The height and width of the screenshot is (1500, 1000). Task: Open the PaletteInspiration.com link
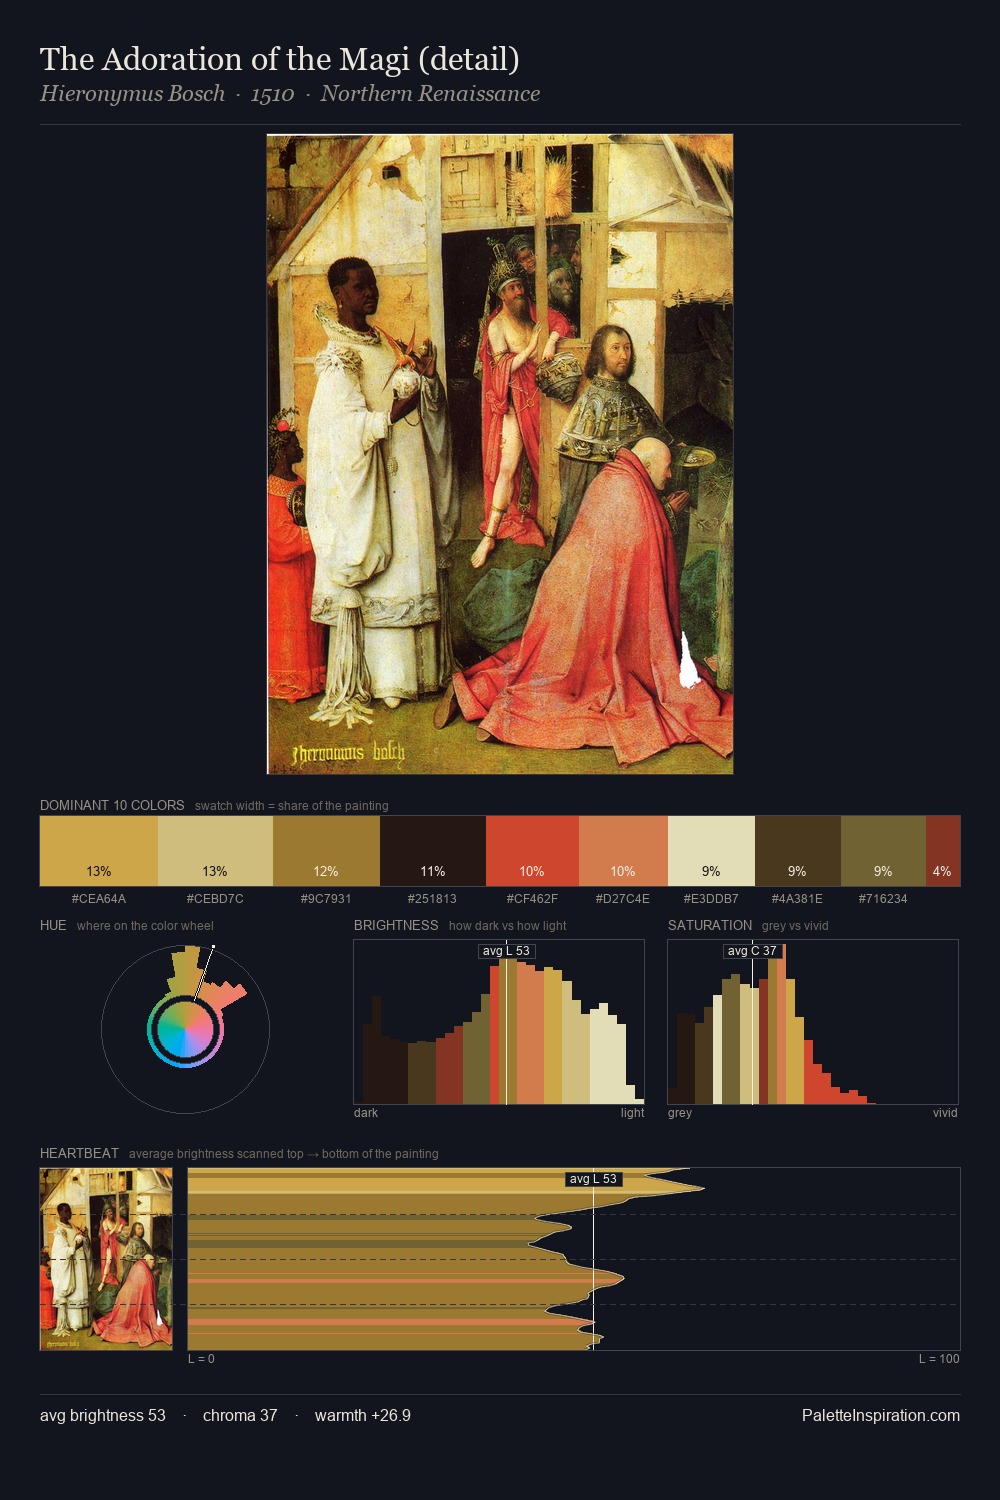(x=881, y=1415)
